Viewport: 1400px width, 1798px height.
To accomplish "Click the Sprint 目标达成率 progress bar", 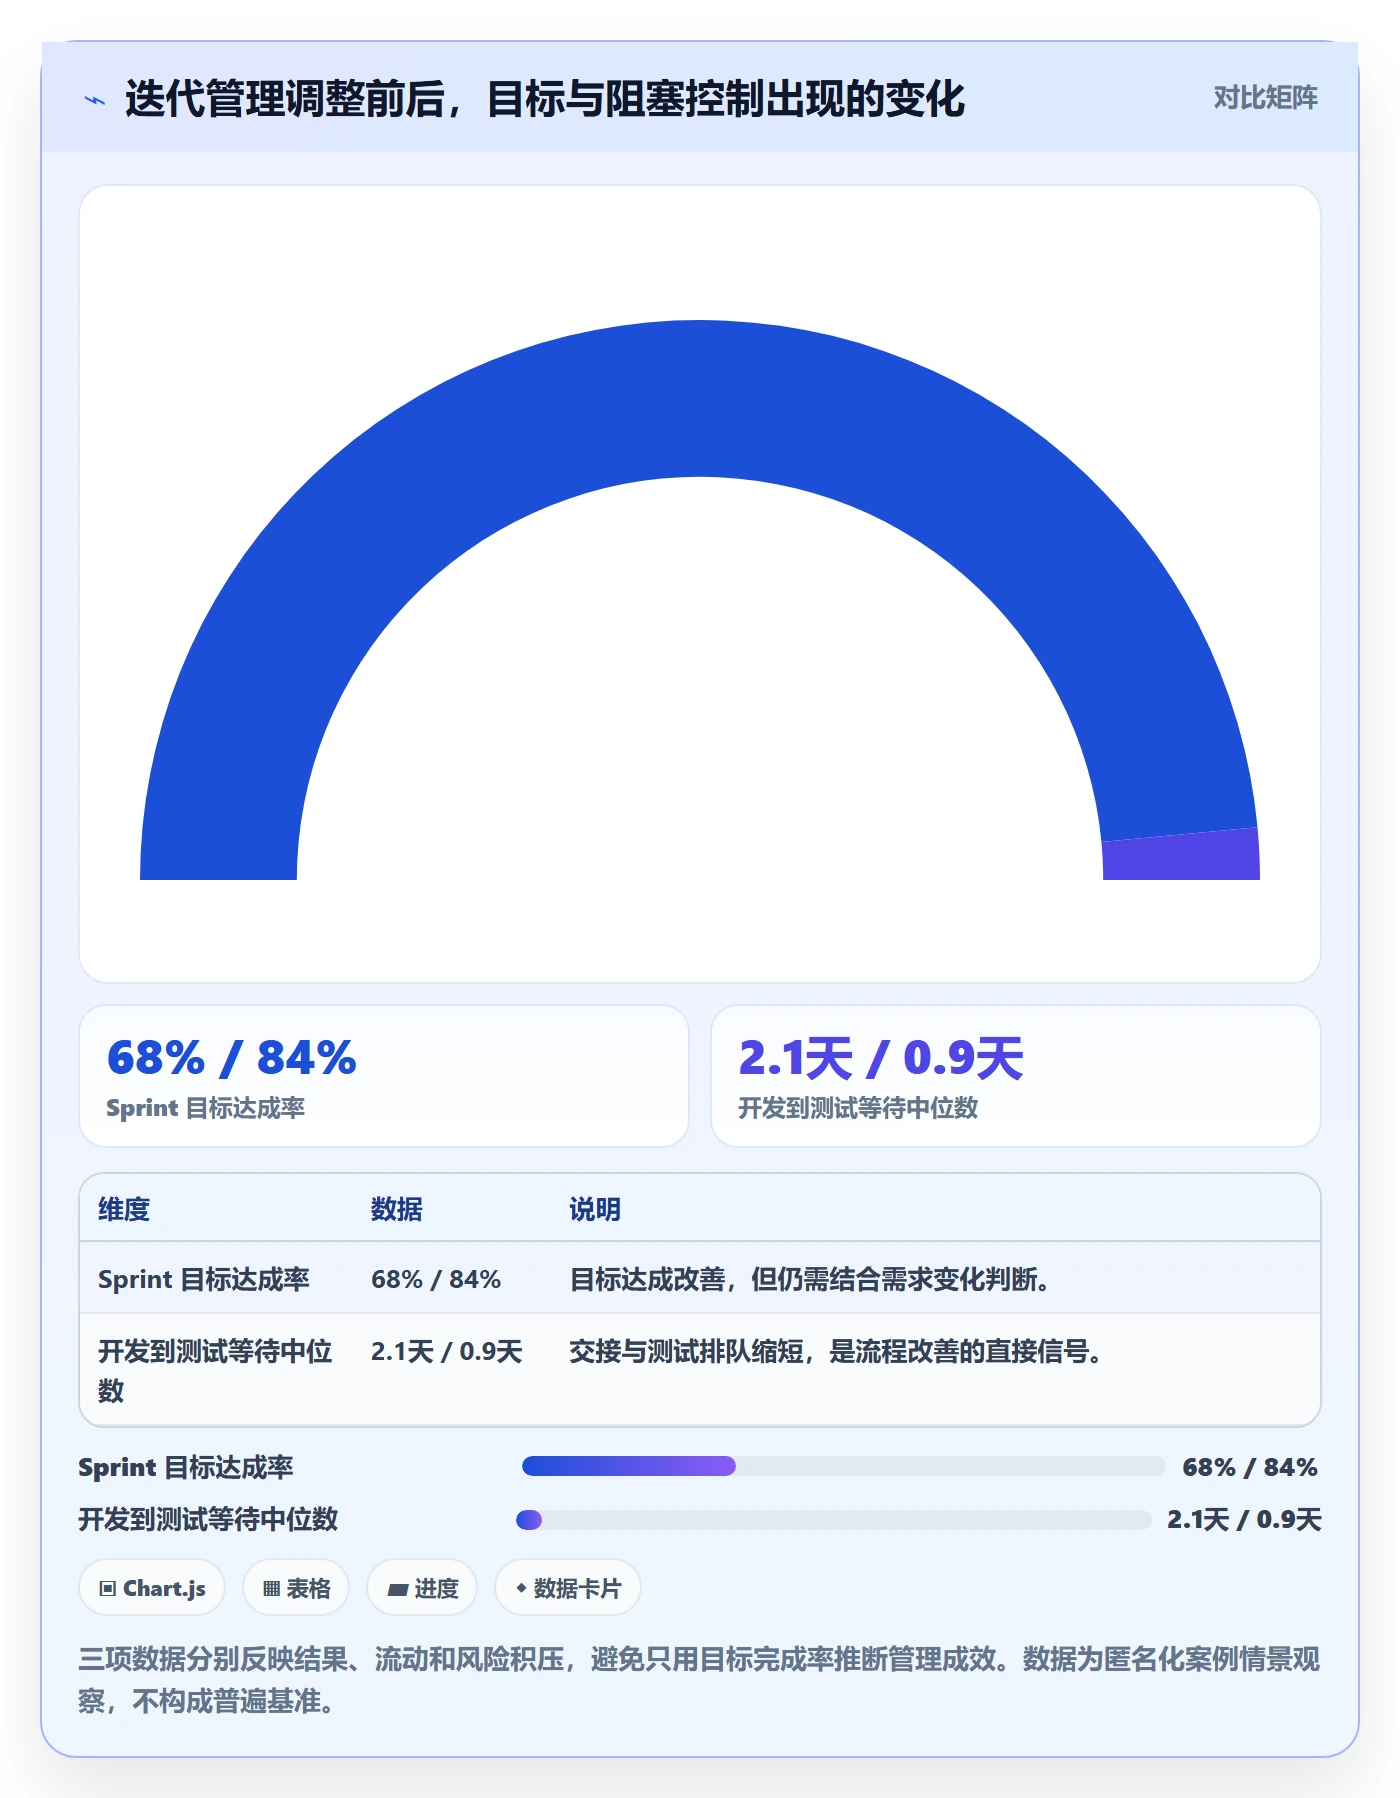I will tap(843, 1466).
